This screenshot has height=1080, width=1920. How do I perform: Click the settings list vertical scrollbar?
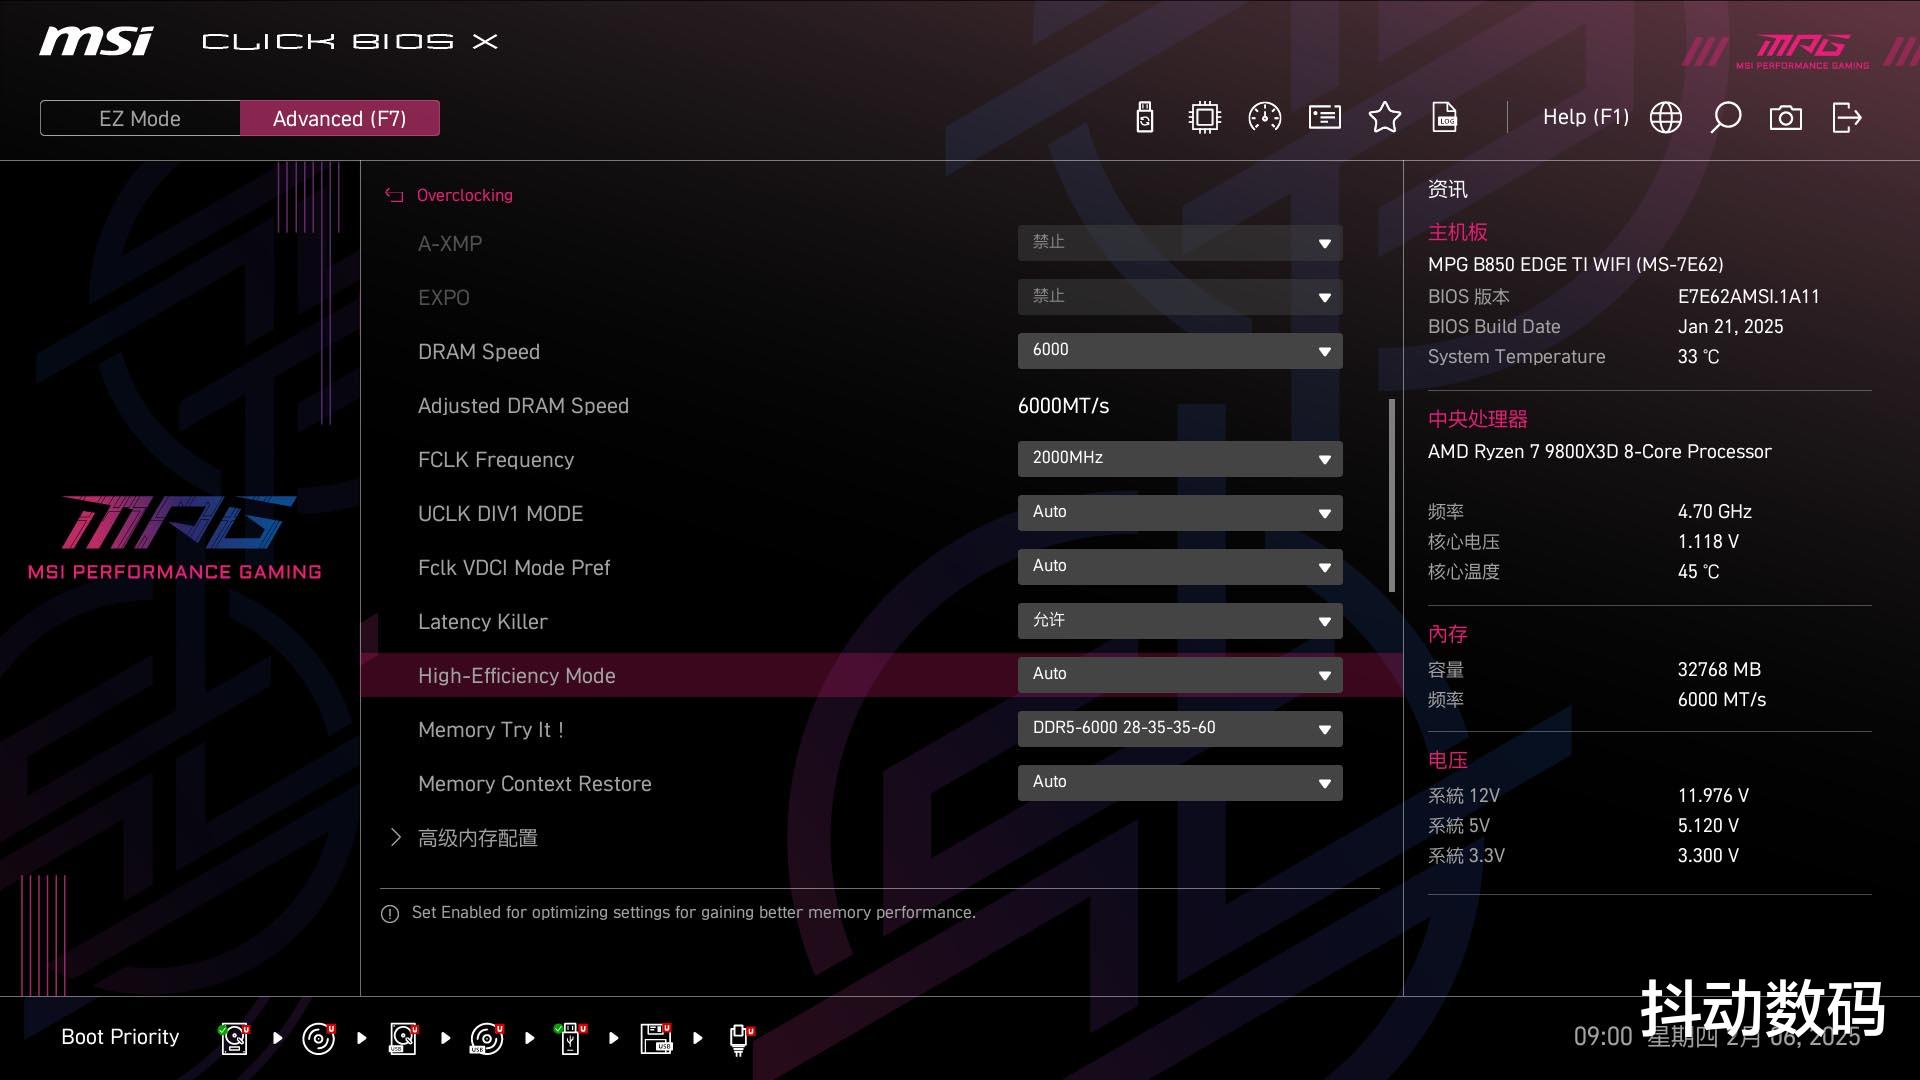pyautogui.click(x=1391, y=496)
